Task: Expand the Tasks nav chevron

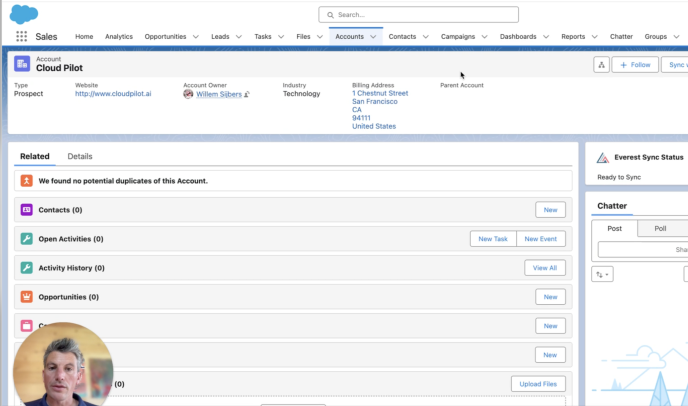Action: click(281, 37)
